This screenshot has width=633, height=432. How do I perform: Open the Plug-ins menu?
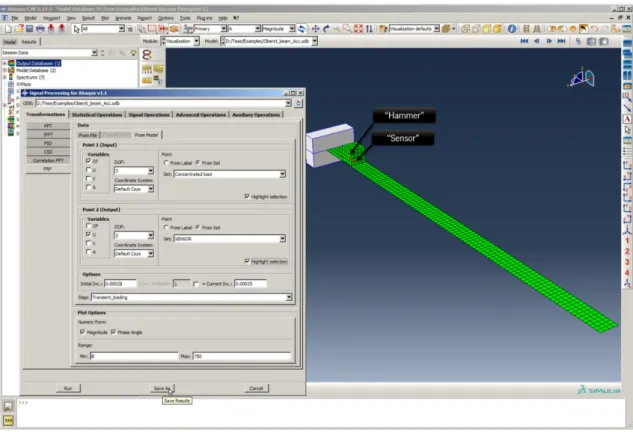[204, 18]
